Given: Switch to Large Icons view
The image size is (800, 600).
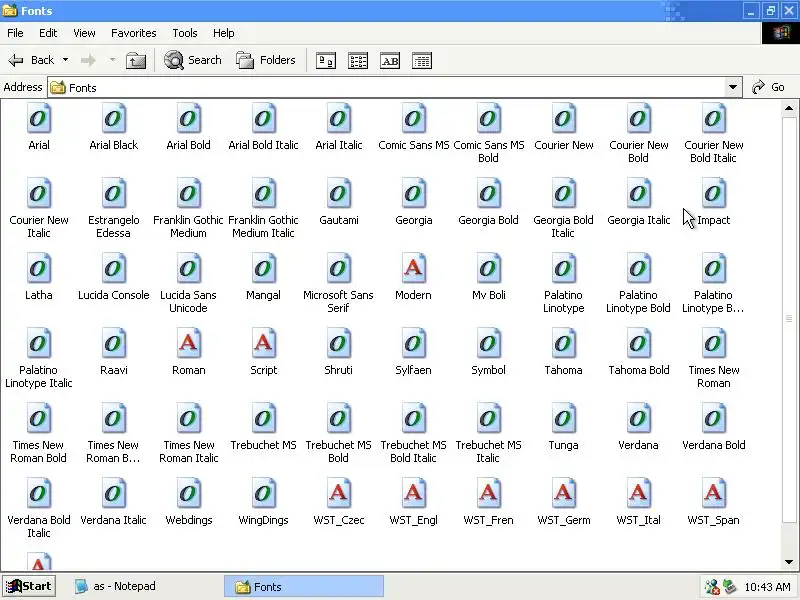Looking at the screenshot, I should coord(326,61).
